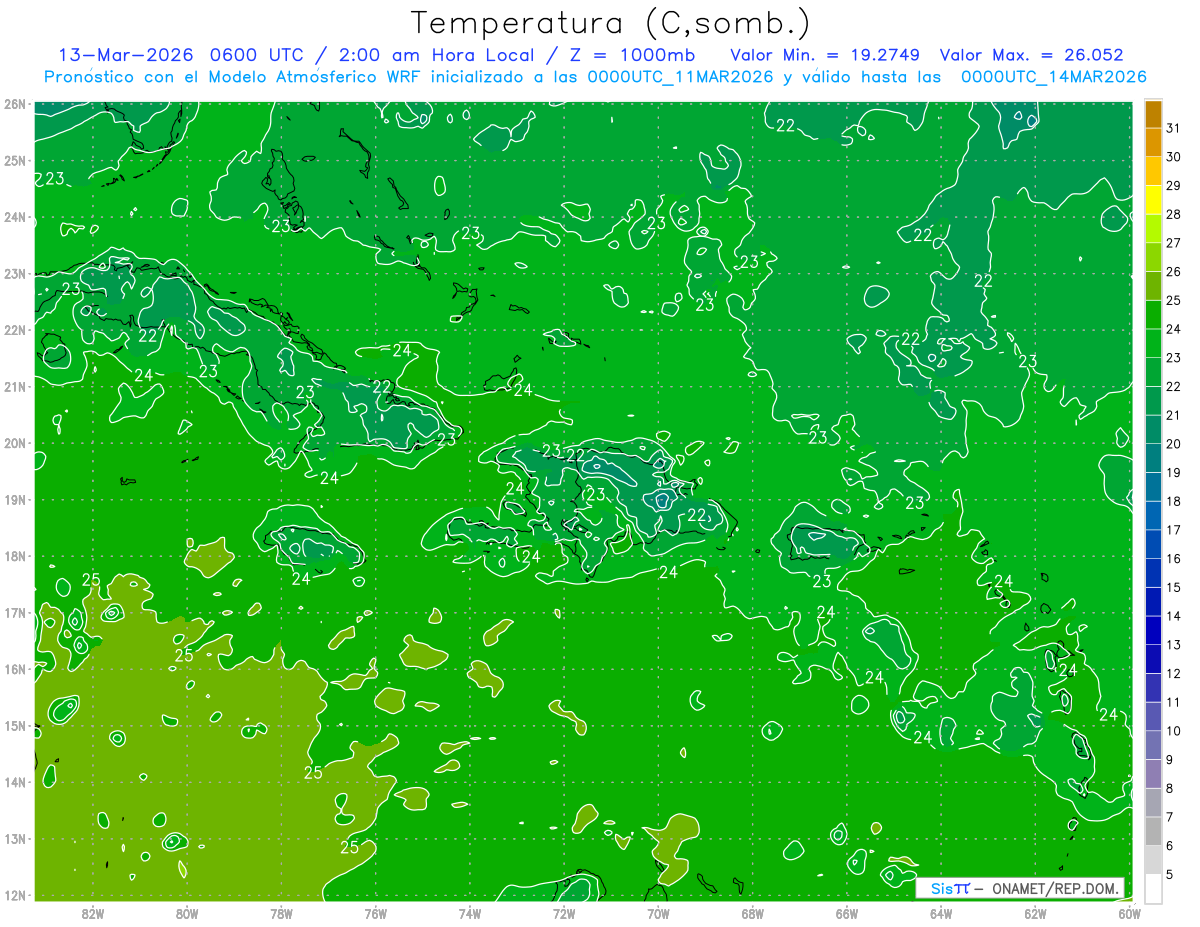
Task: Select the date text '13-Mar-2026'
Action: point(125,55)
